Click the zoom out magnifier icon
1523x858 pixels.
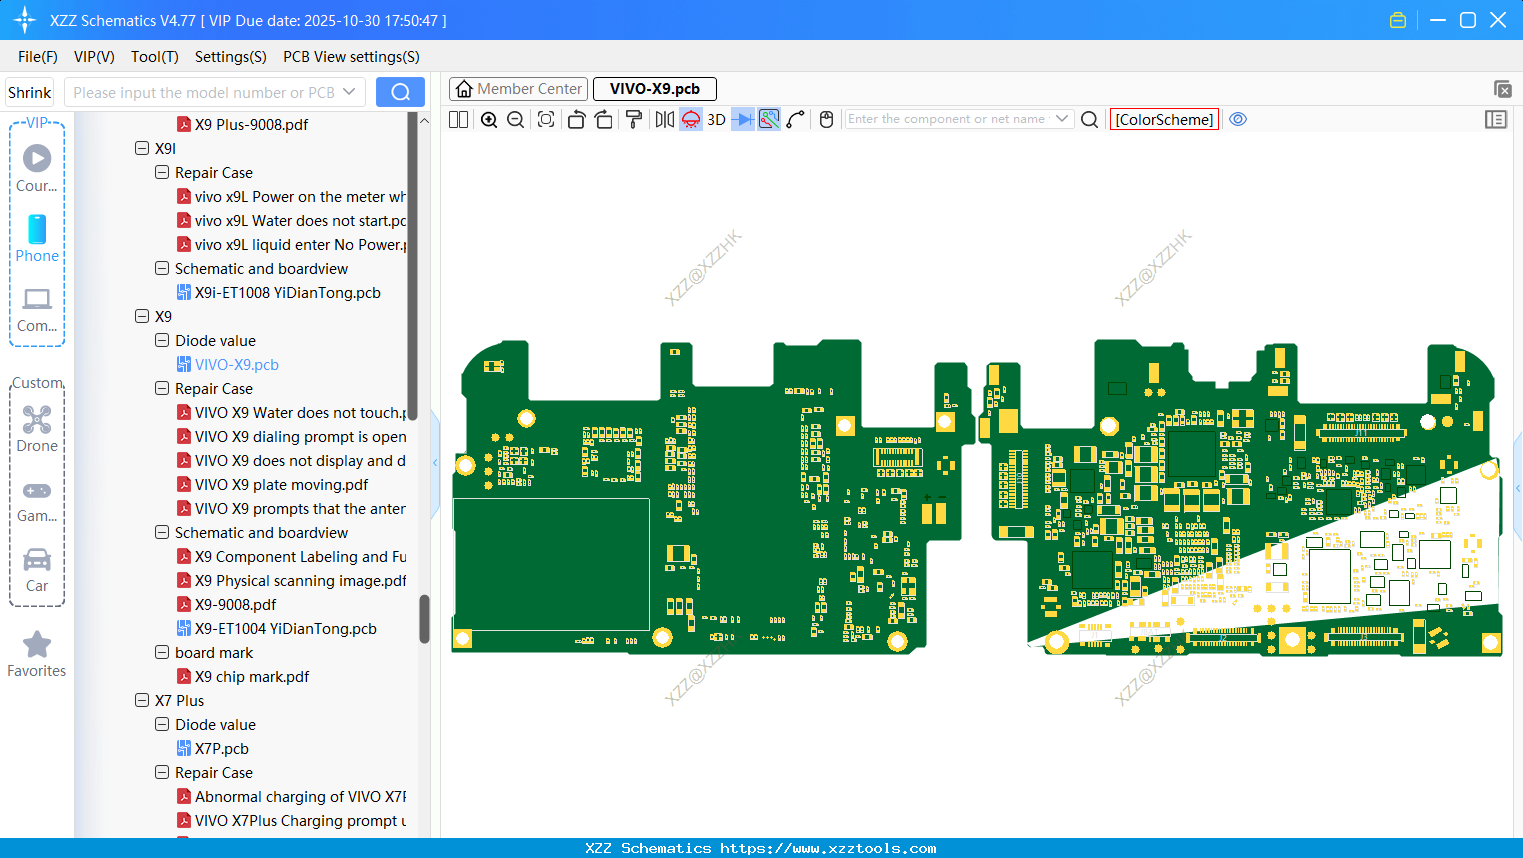[516, 120]
